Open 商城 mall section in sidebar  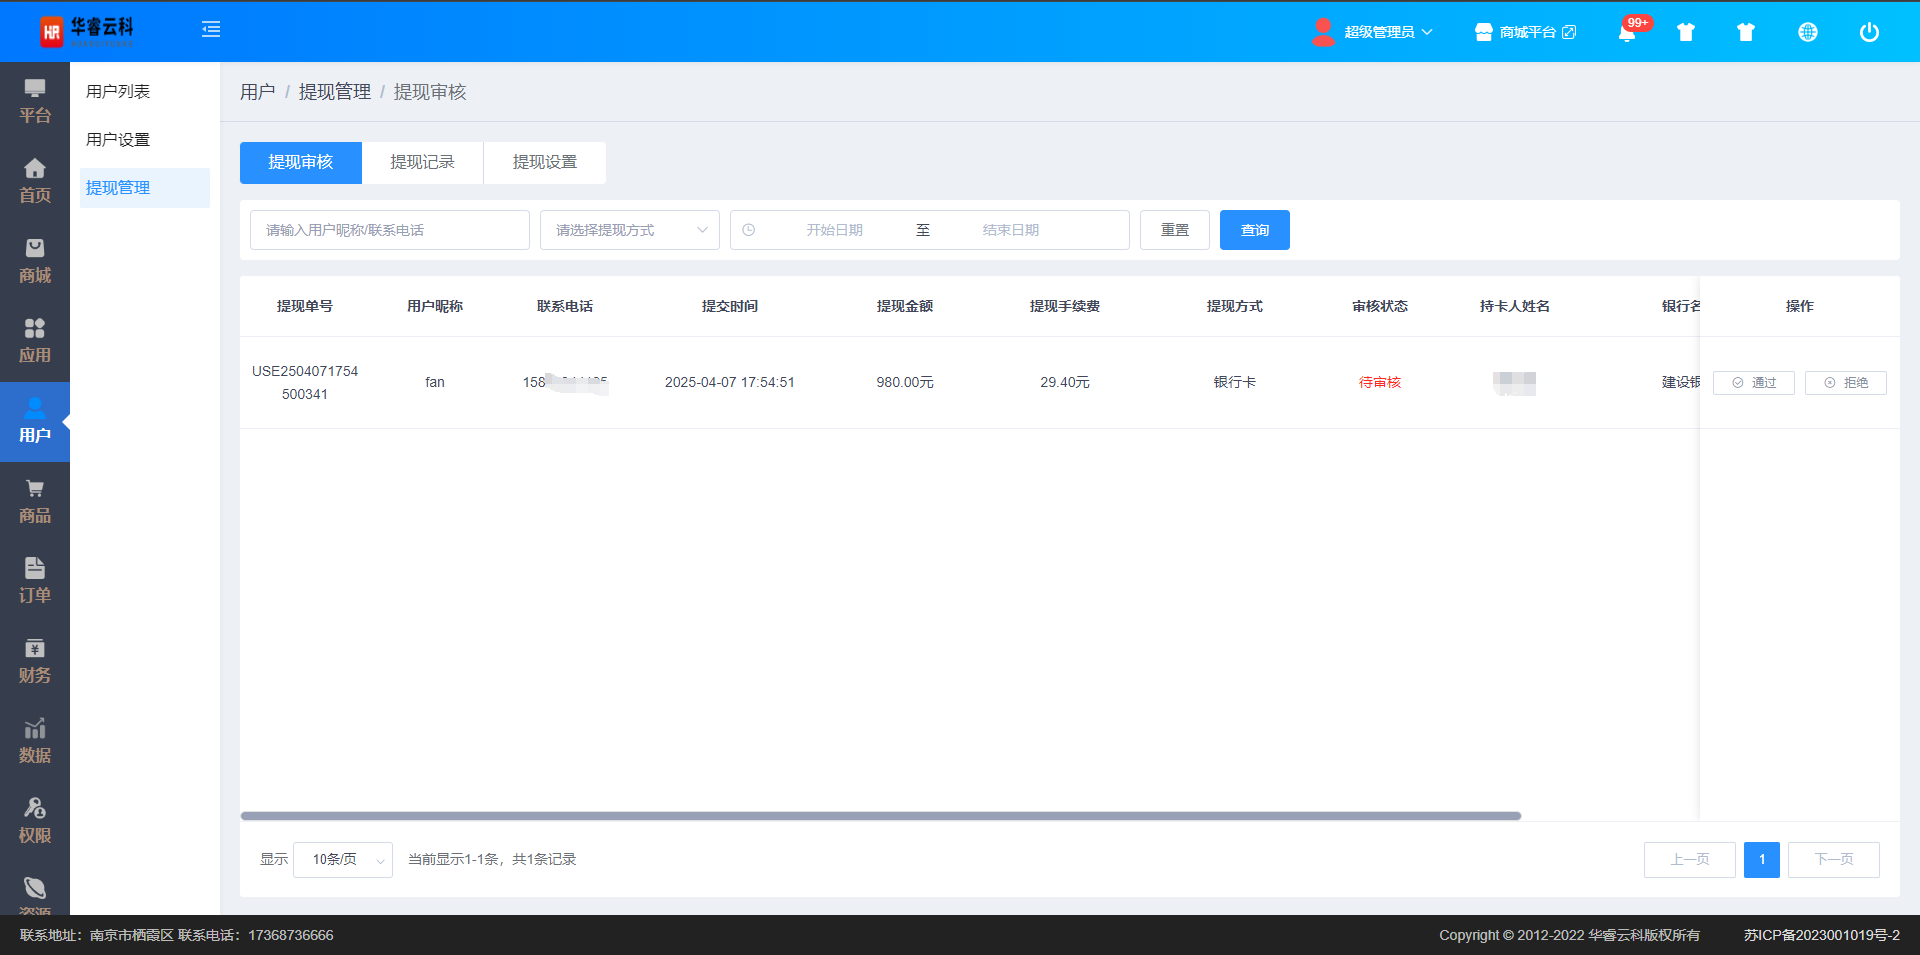click(35, 261)
